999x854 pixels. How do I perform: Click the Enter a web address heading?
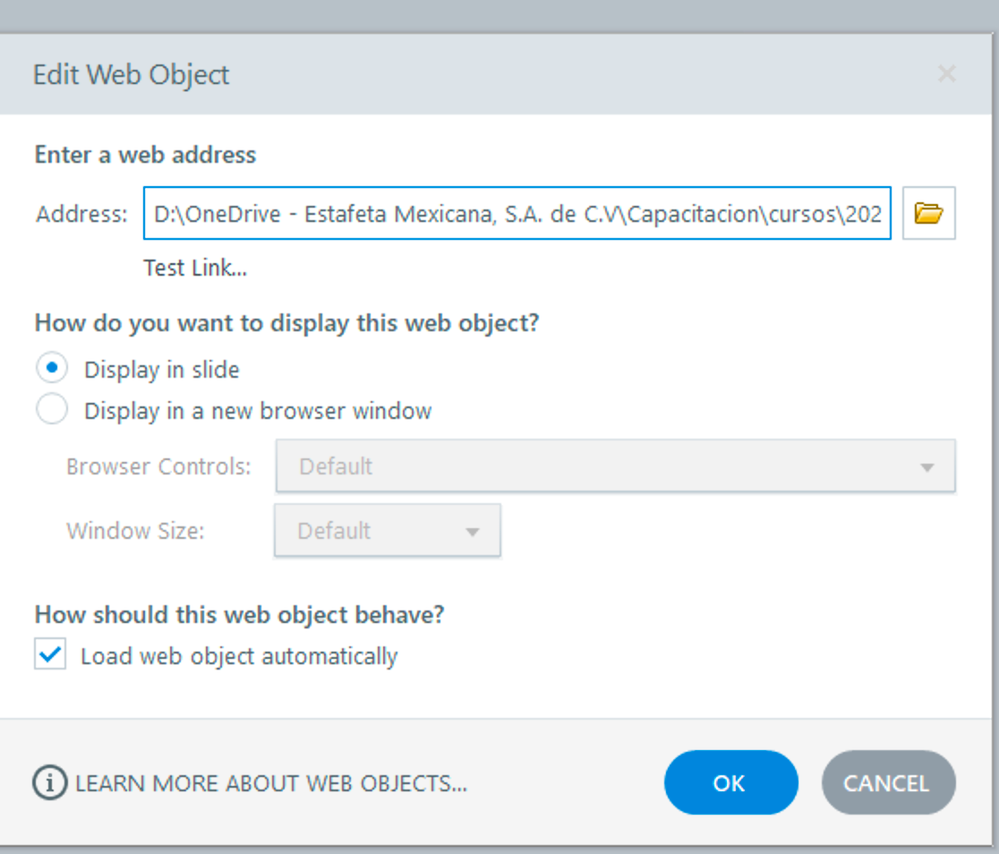click(x=145, y=155)
